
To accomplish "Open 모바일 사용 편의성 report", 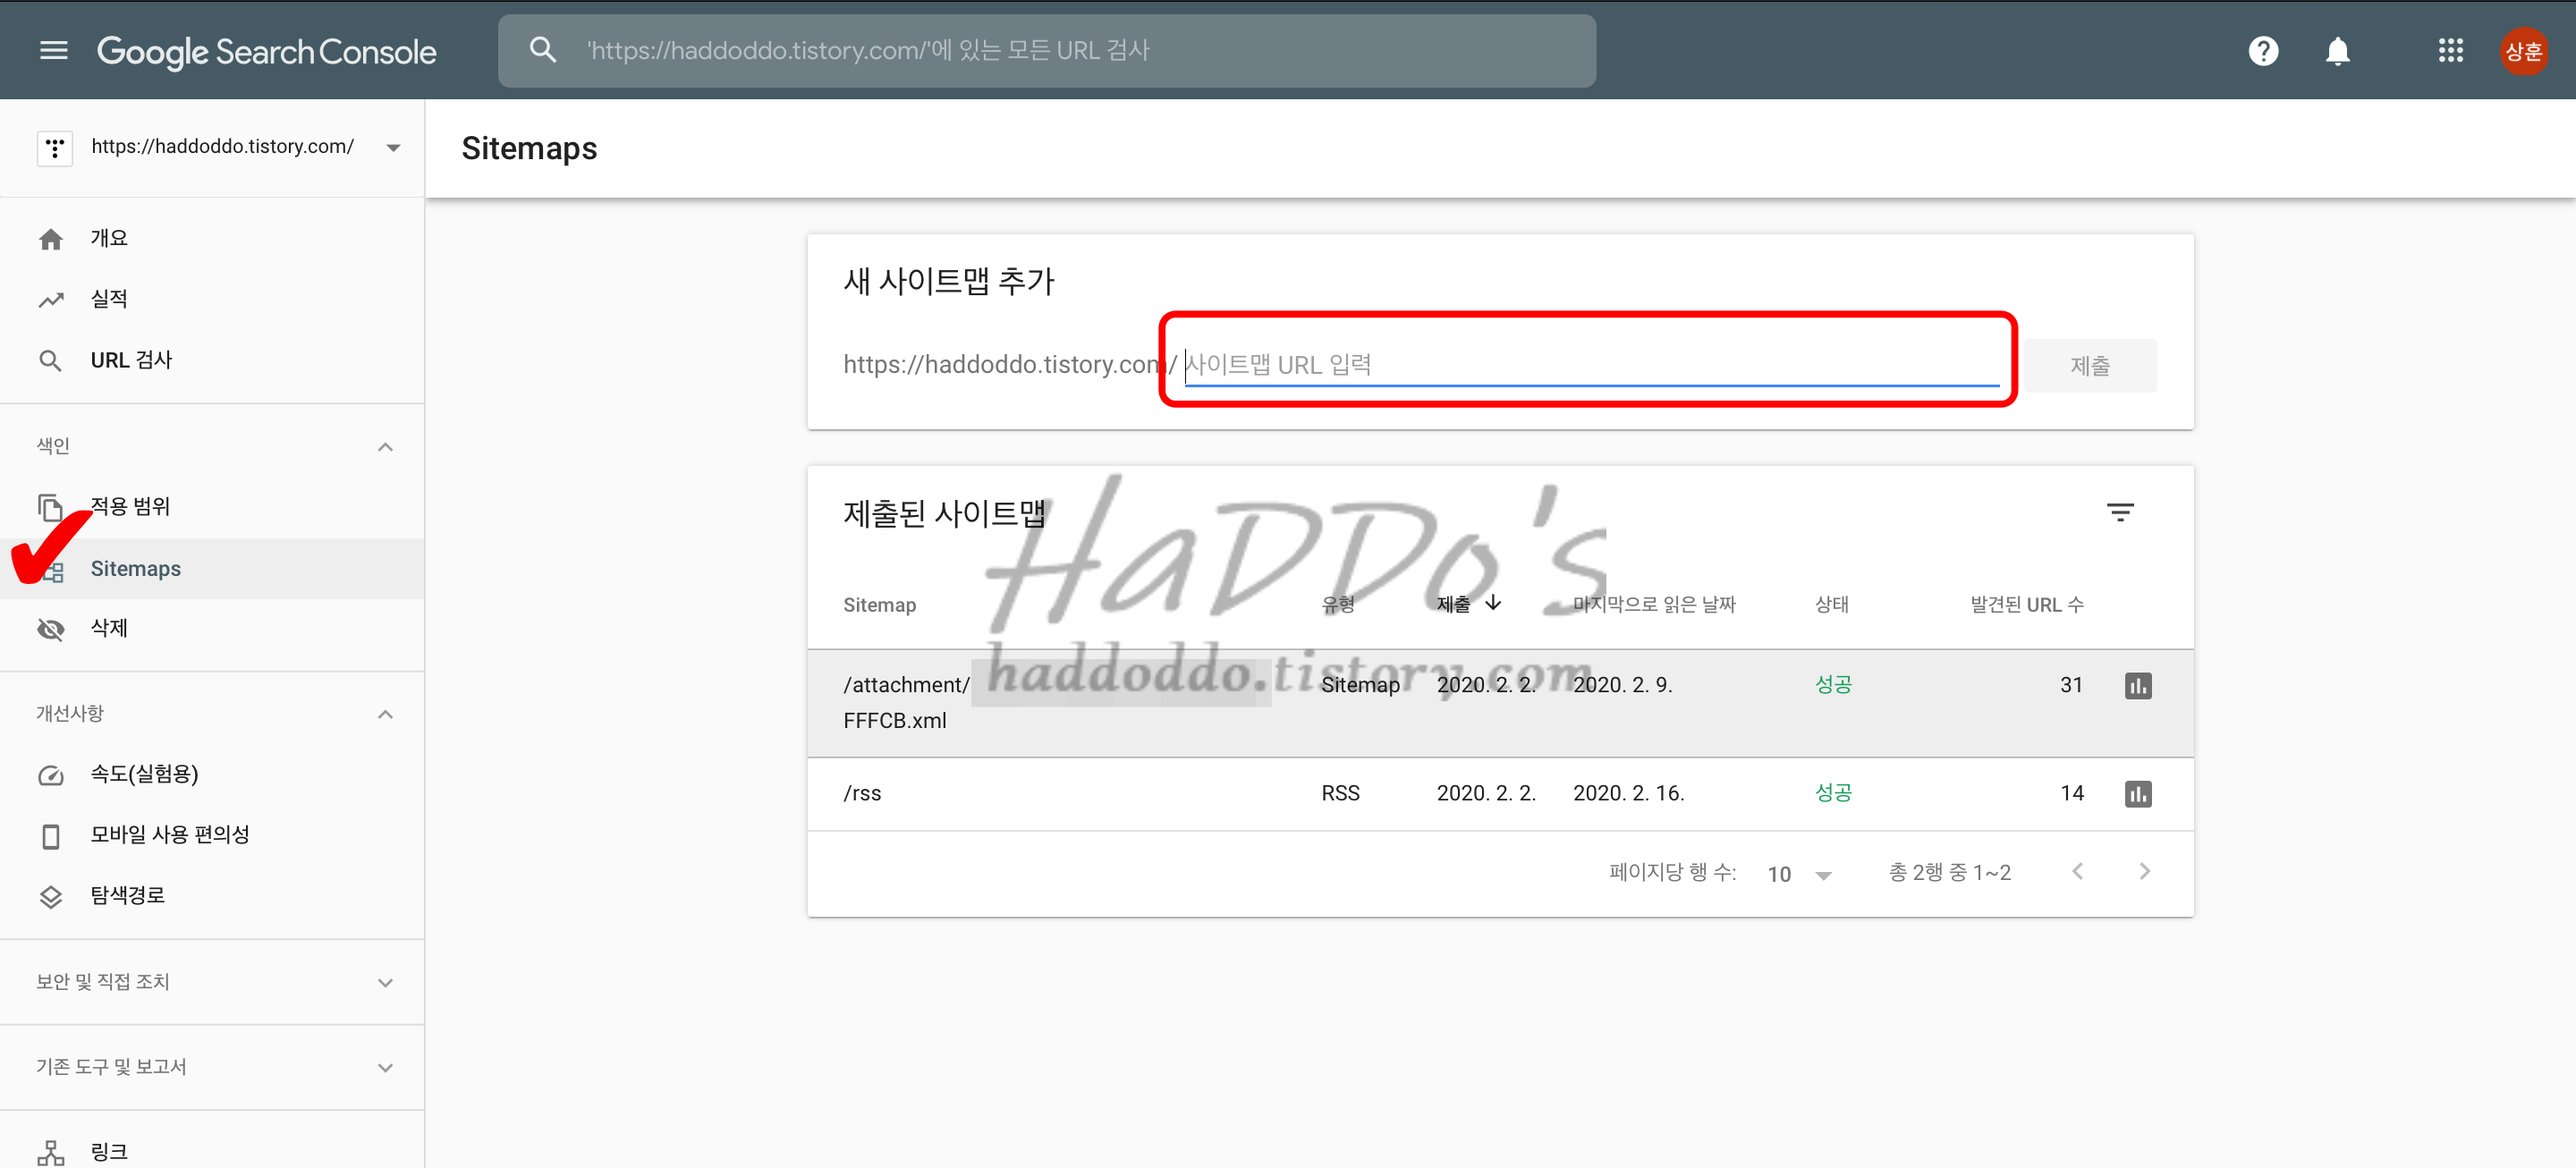I will coord(169,835).
